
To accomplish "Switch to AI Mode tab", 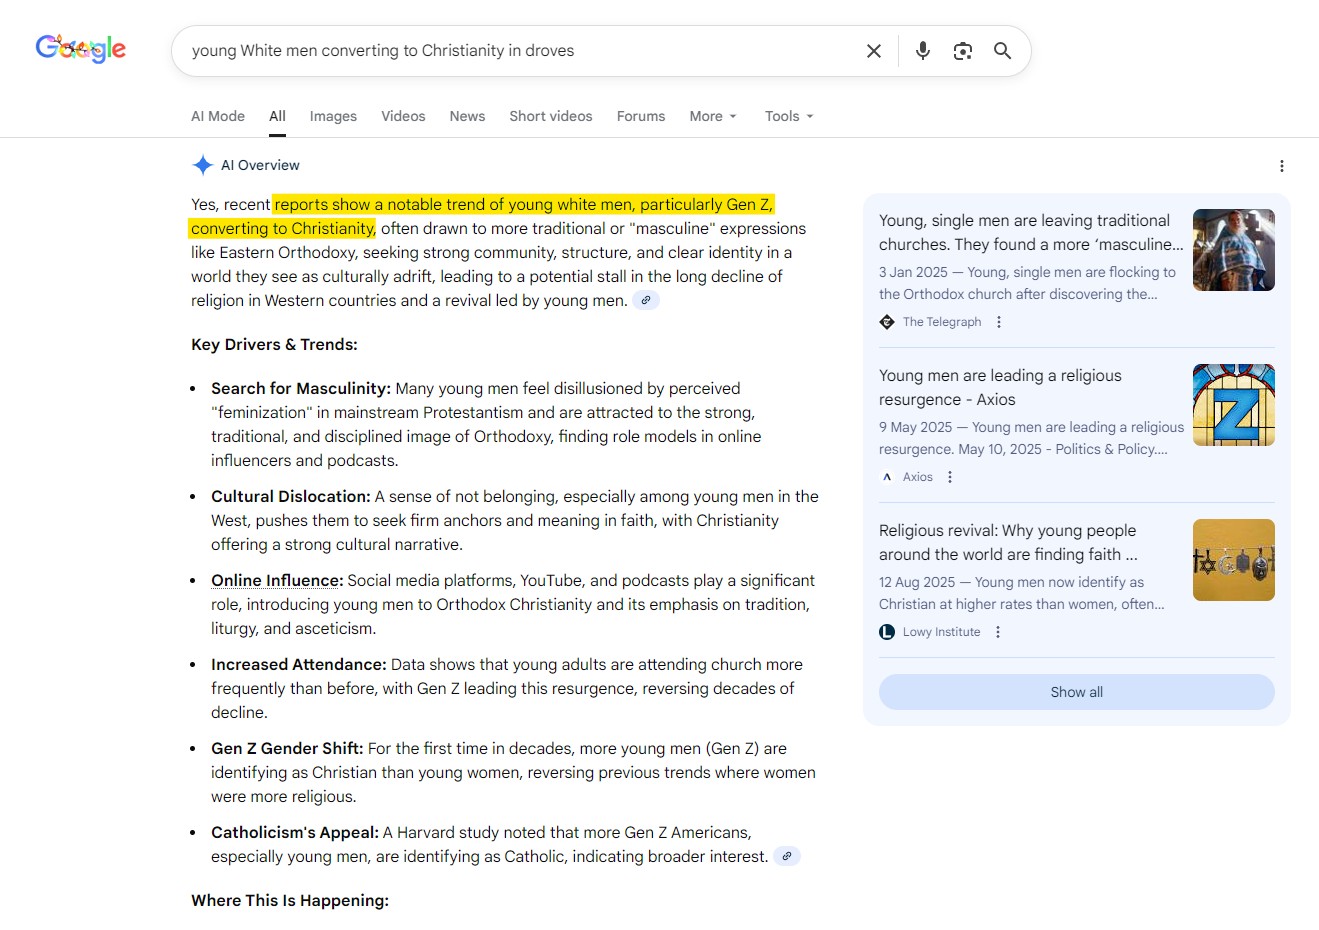I will pos(218,116).
